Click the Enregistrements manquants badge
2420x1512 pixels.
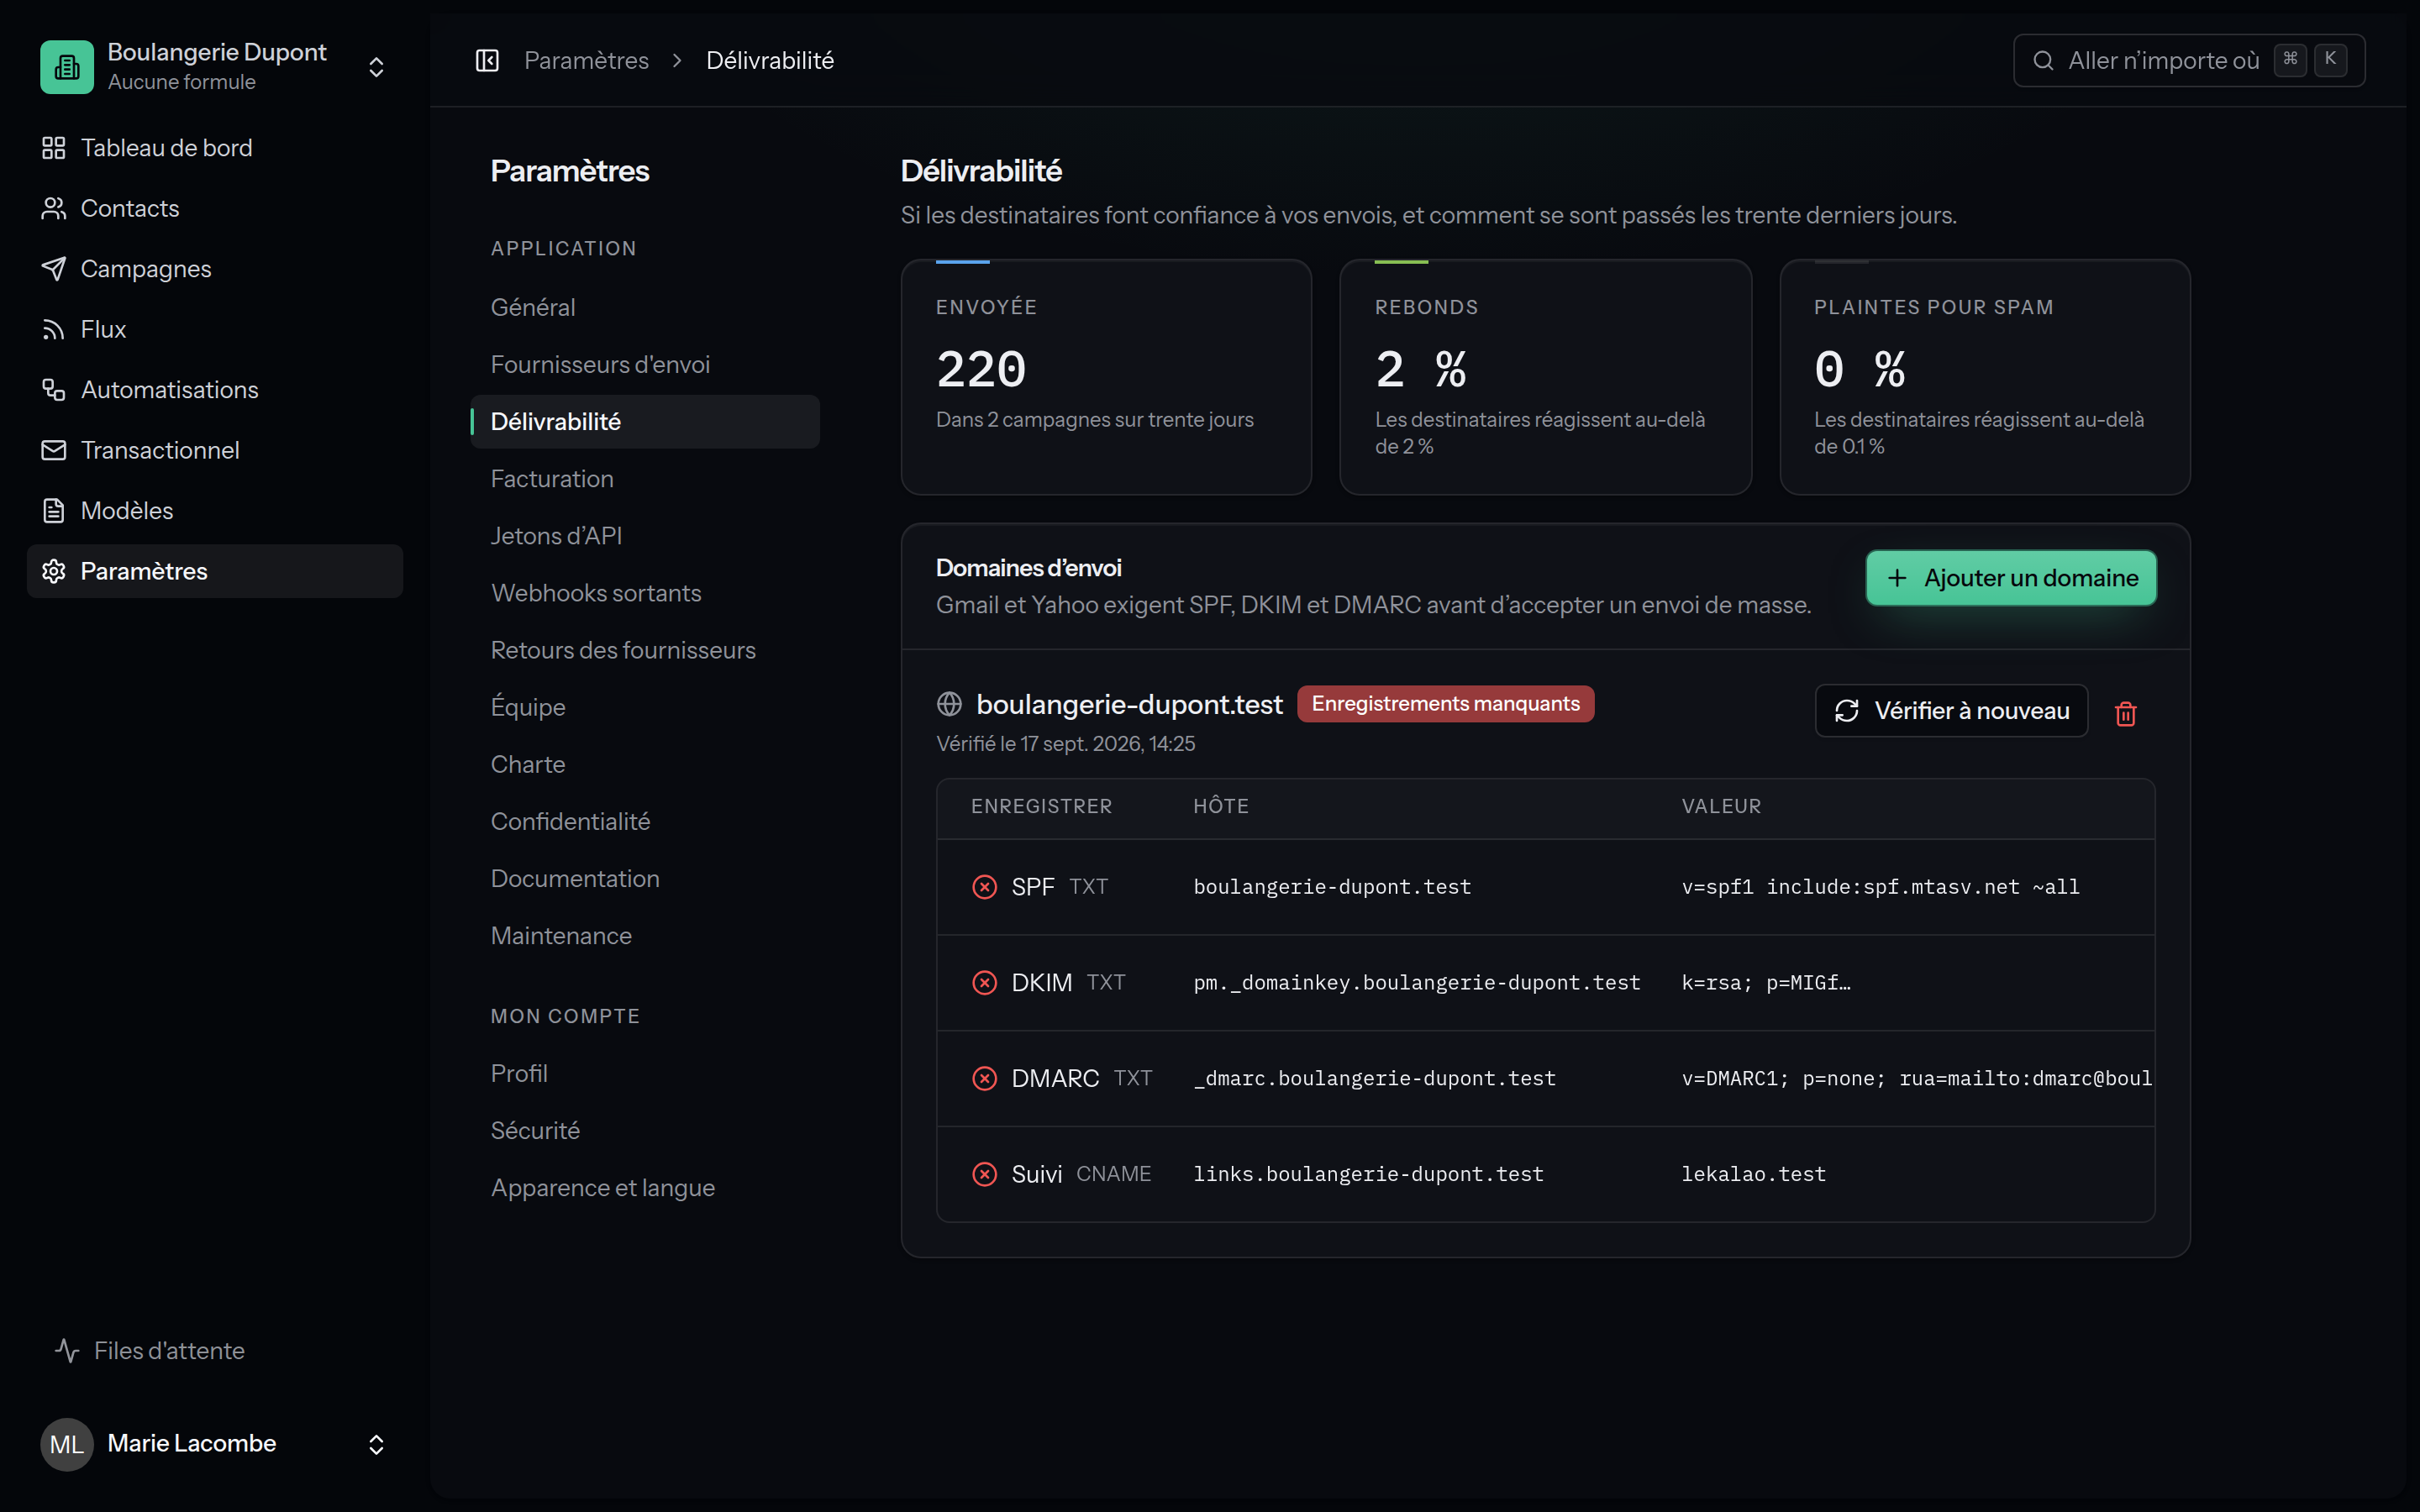1445,704
